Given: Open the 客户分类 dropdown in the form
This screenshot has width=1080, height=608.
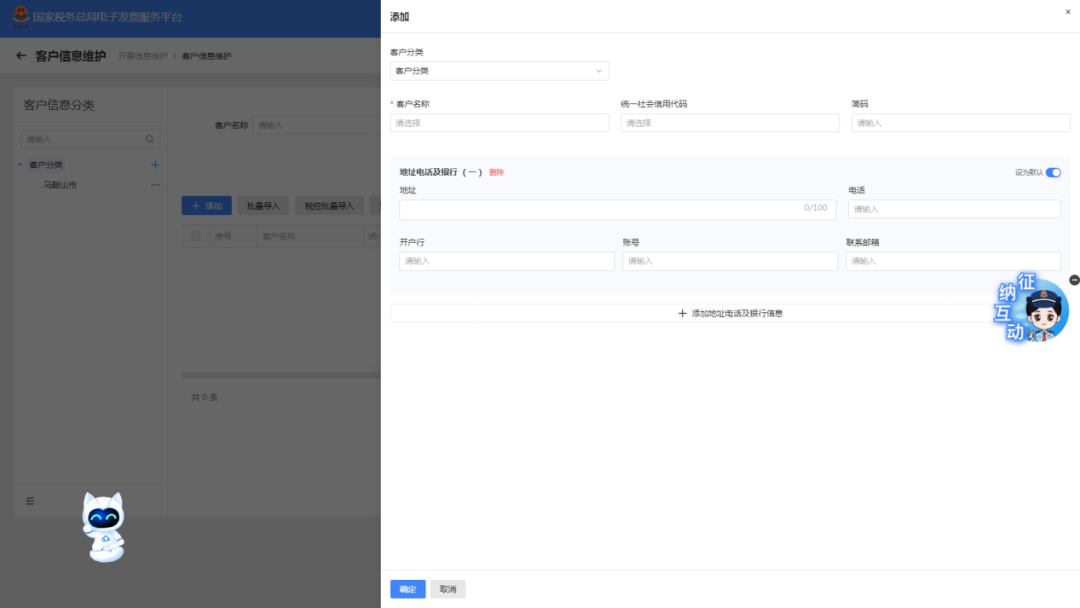Looking at the screenshot, I should 499,71.
